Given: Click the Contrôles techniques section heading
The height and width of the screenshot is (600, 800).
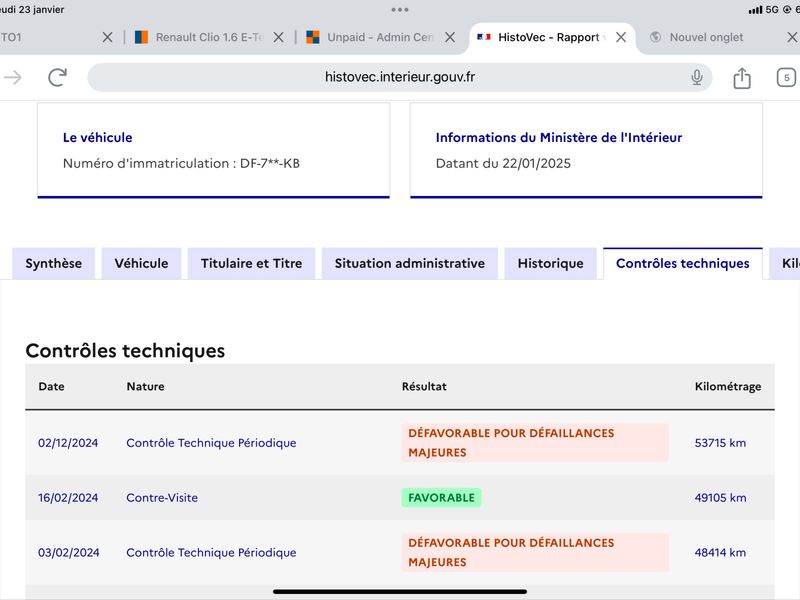Looking at the screenshot, I should [x=125, y=351].
